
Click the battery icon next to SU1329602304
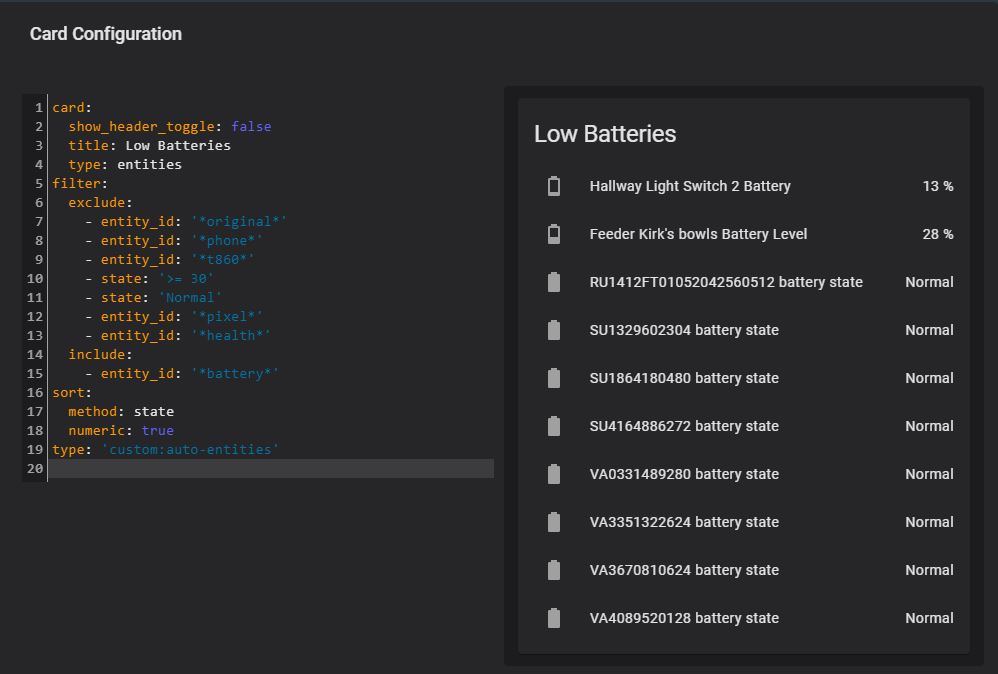552,329
